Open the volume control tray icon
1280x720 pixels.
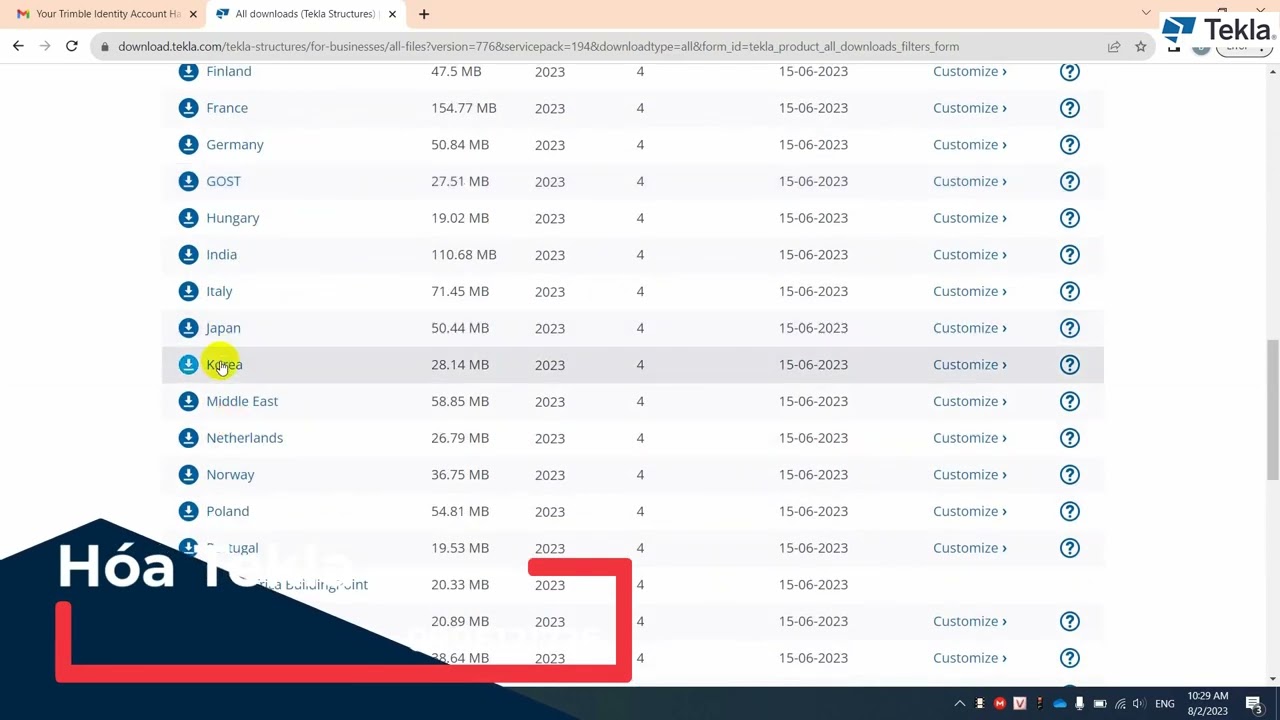pyautogui.click(x=1139, y=703)
